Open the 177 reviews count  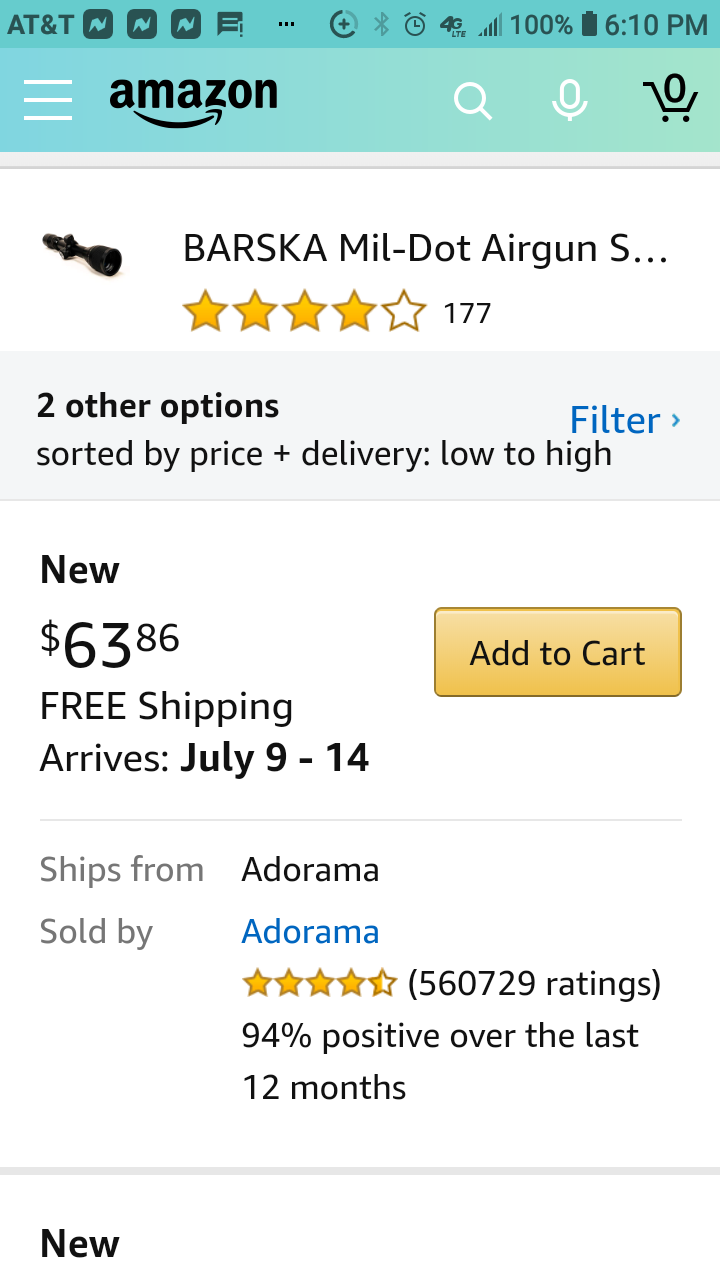pyautogui.click(x=467, y=313)
